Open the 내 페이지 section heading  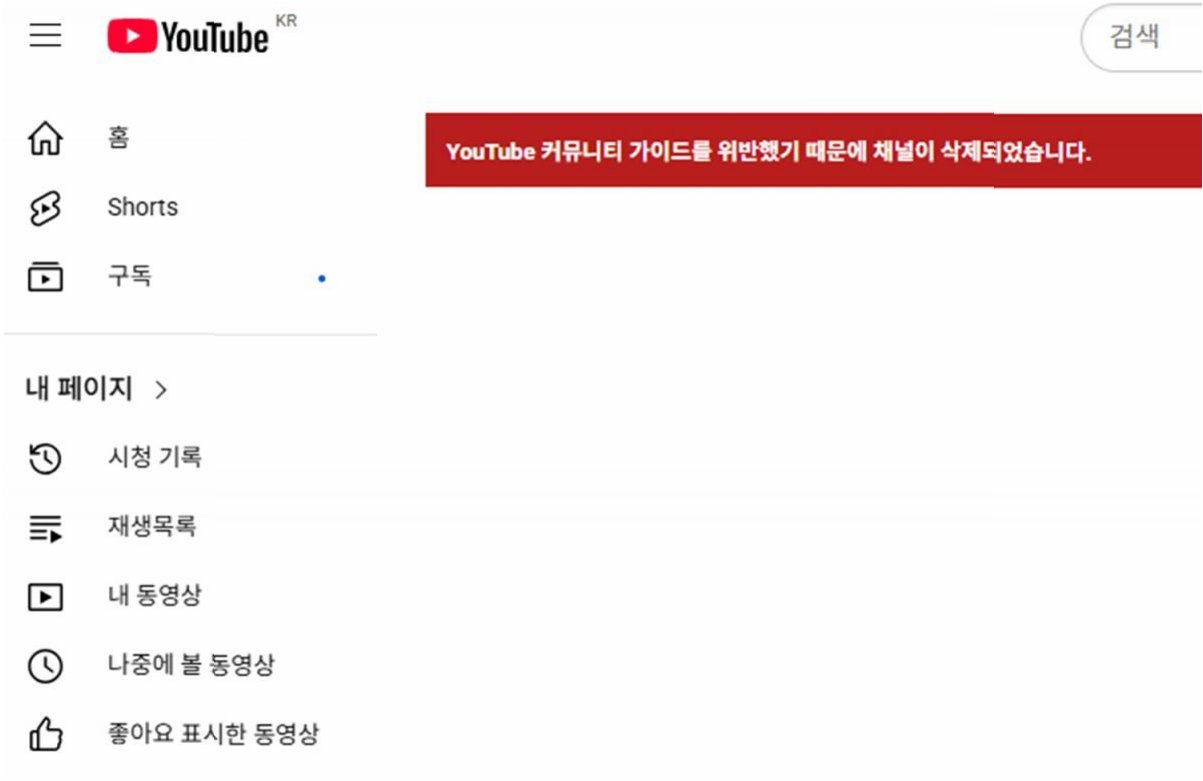coord(79,389)
